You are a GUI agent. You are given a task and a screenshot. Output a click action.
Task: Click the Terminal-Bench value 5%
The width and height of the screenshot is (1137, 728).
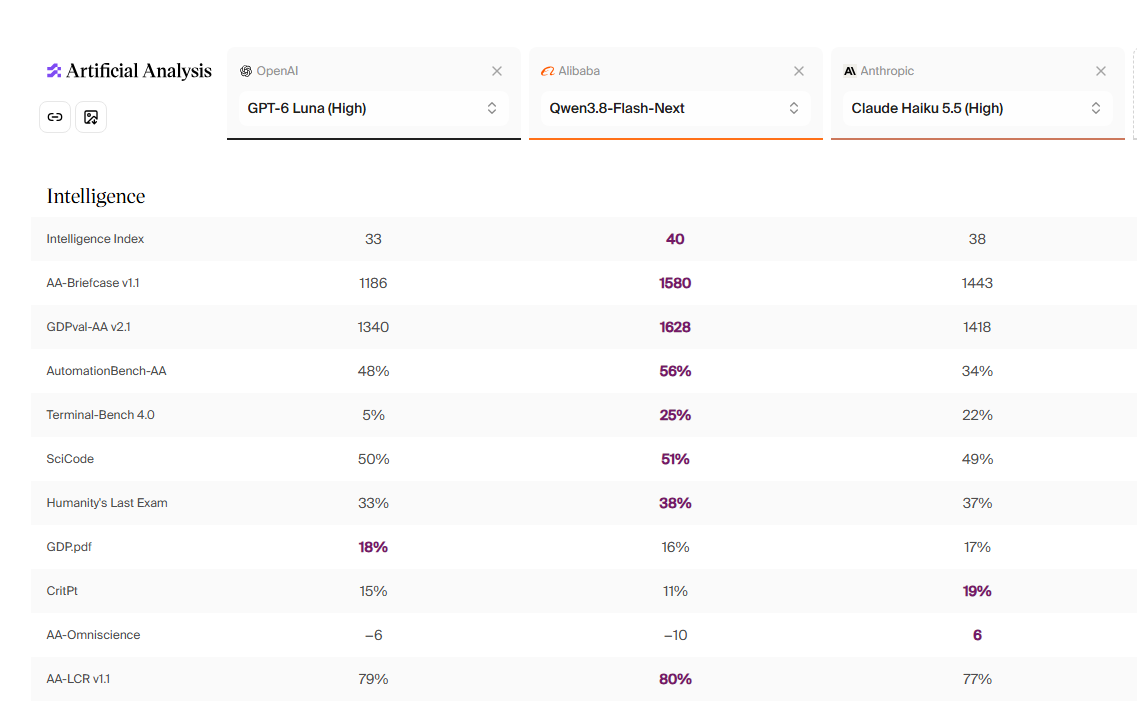(373, 415)
